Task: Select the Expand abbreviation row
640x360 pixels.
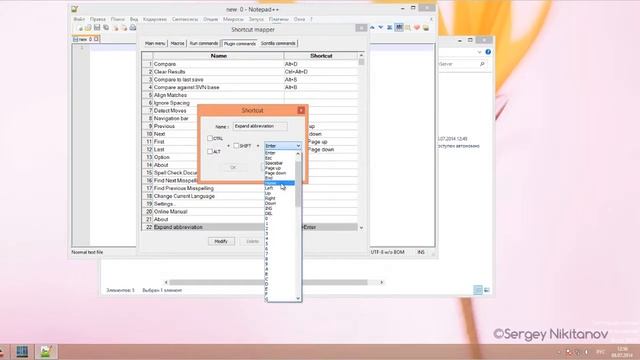Action: (x=250, y=227)
